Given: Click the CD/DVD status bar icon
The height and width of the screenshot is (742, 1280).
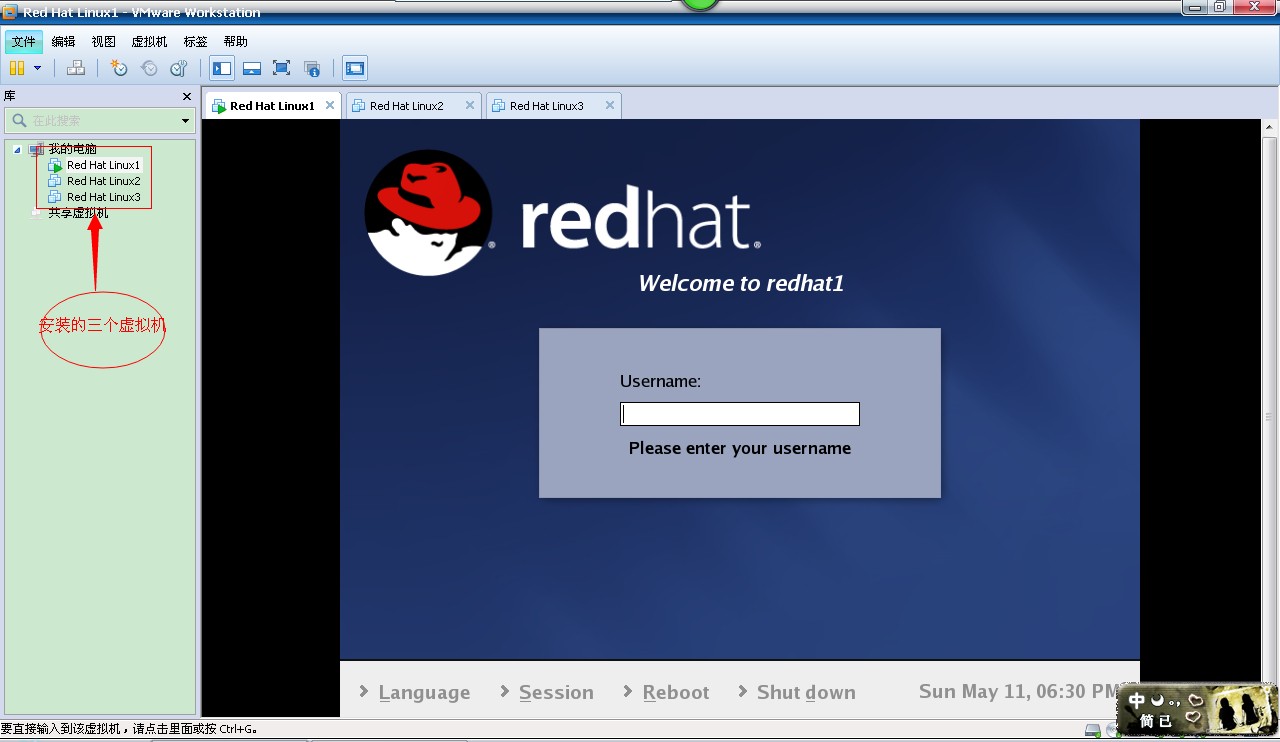Looking at the screenshot, I should tap(1111, 731).
